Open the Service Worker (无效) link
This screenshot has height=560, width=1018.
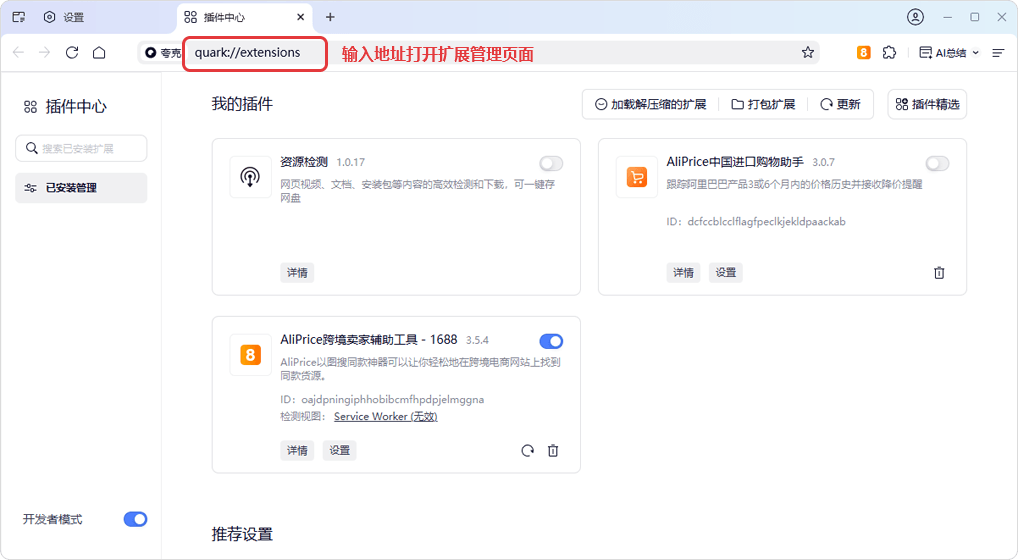385,417
